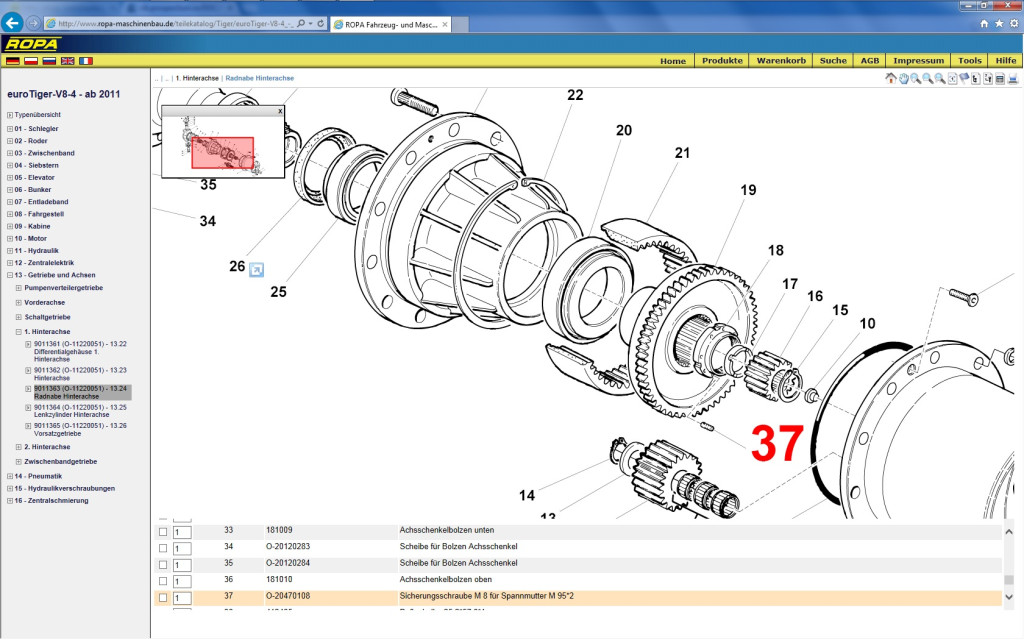The image size is (1024, 640).
Task: Click the browser forward arrow
Action: point(33,23)
